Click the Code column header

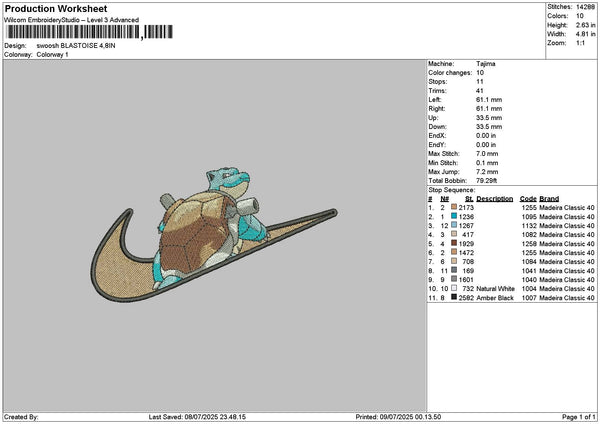click(528, 198)
